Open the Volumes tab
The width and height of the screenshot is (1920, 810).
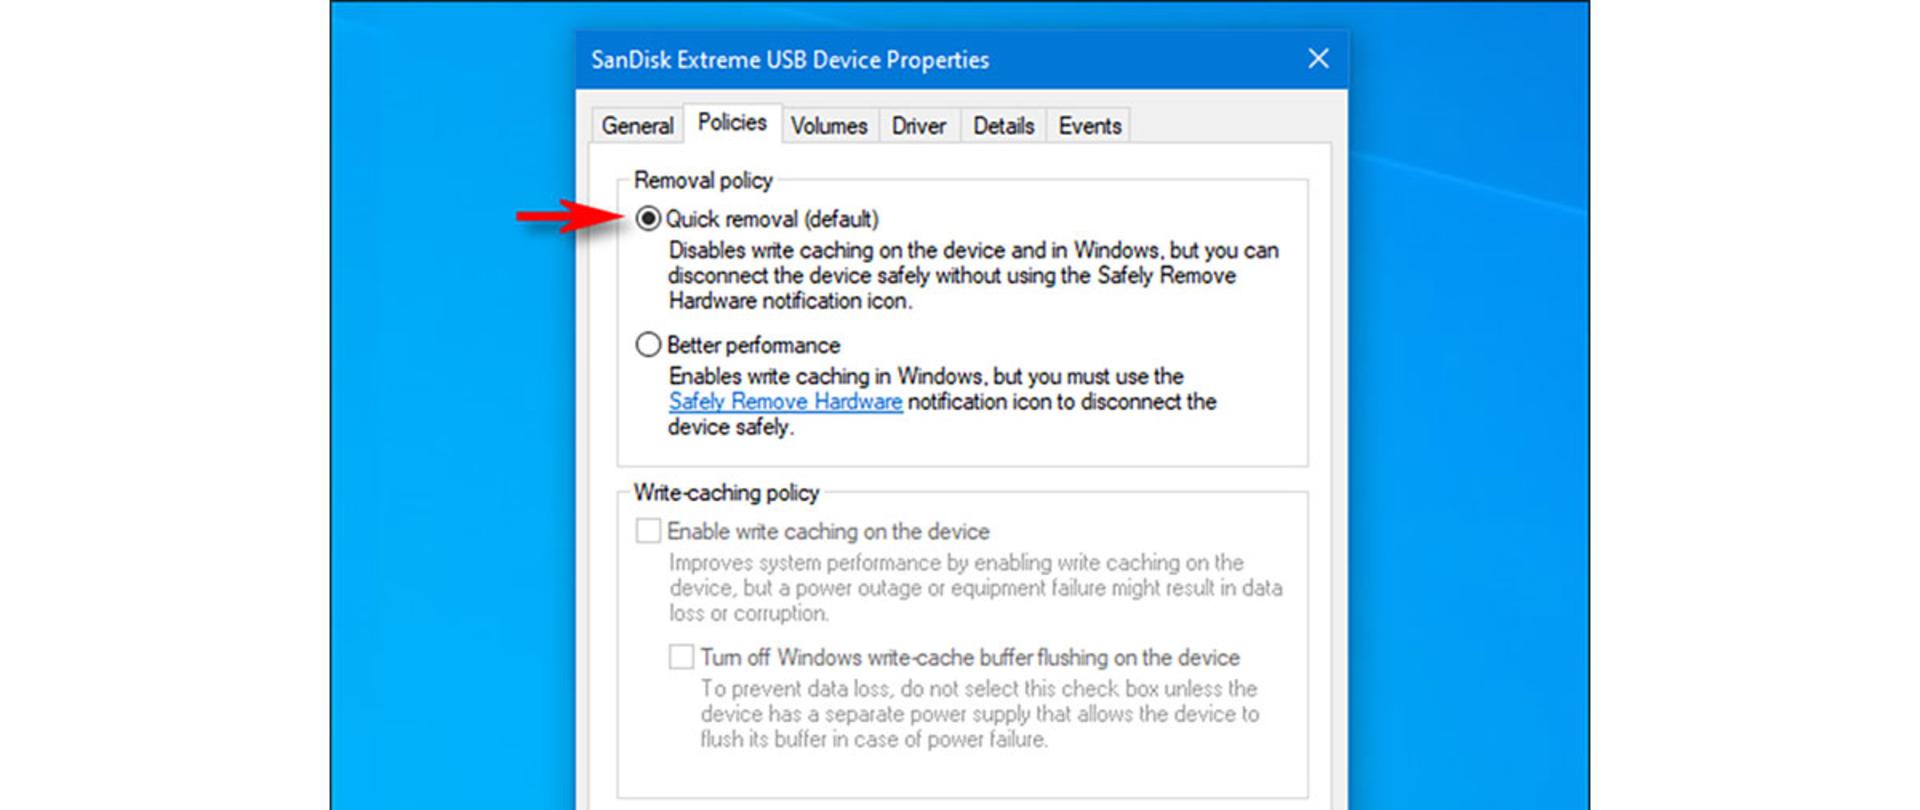[829, 126]
